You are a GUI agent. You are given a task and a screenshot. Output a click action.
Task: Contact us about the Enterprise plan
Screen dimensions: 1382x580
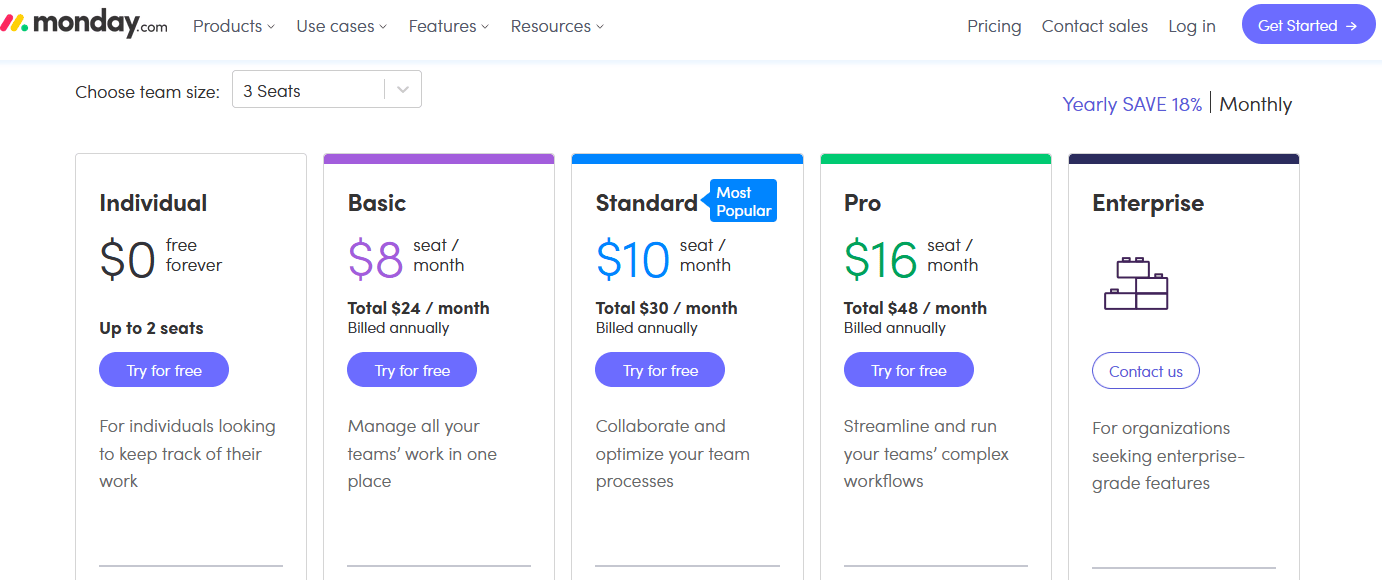coord(1145,370)
